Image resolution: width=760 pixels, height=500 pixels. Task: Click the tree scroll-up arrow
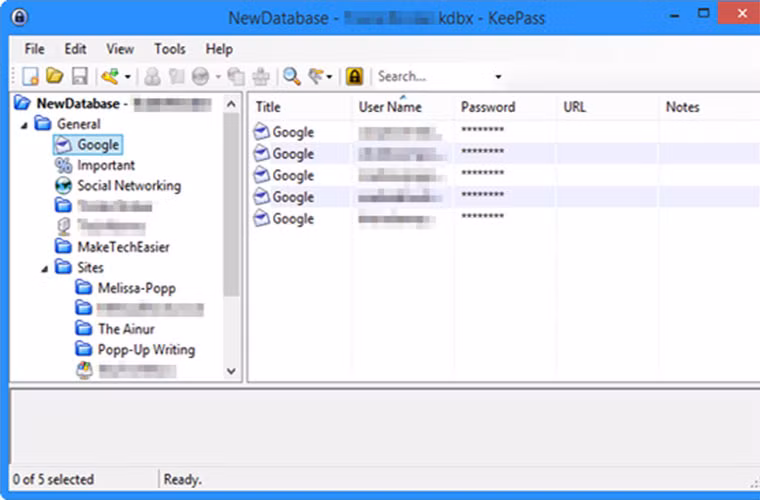[x=231, y=104]
